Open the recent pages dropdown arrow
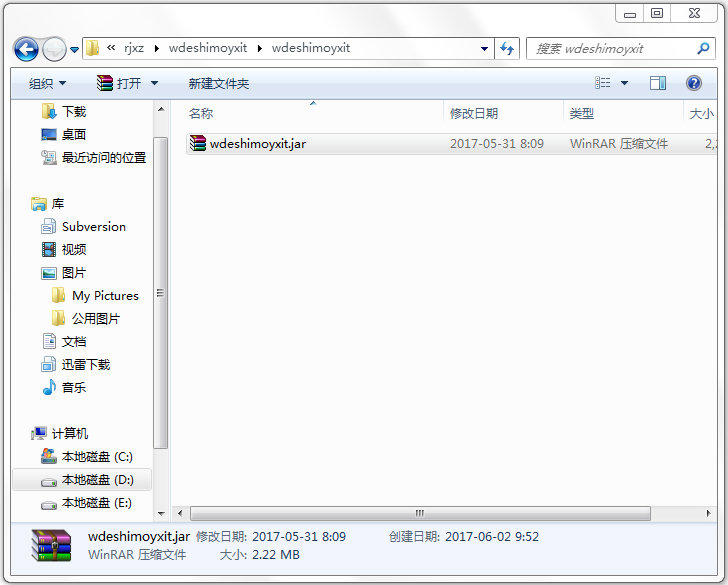This screenshot has width=728, height=585. 74,49
